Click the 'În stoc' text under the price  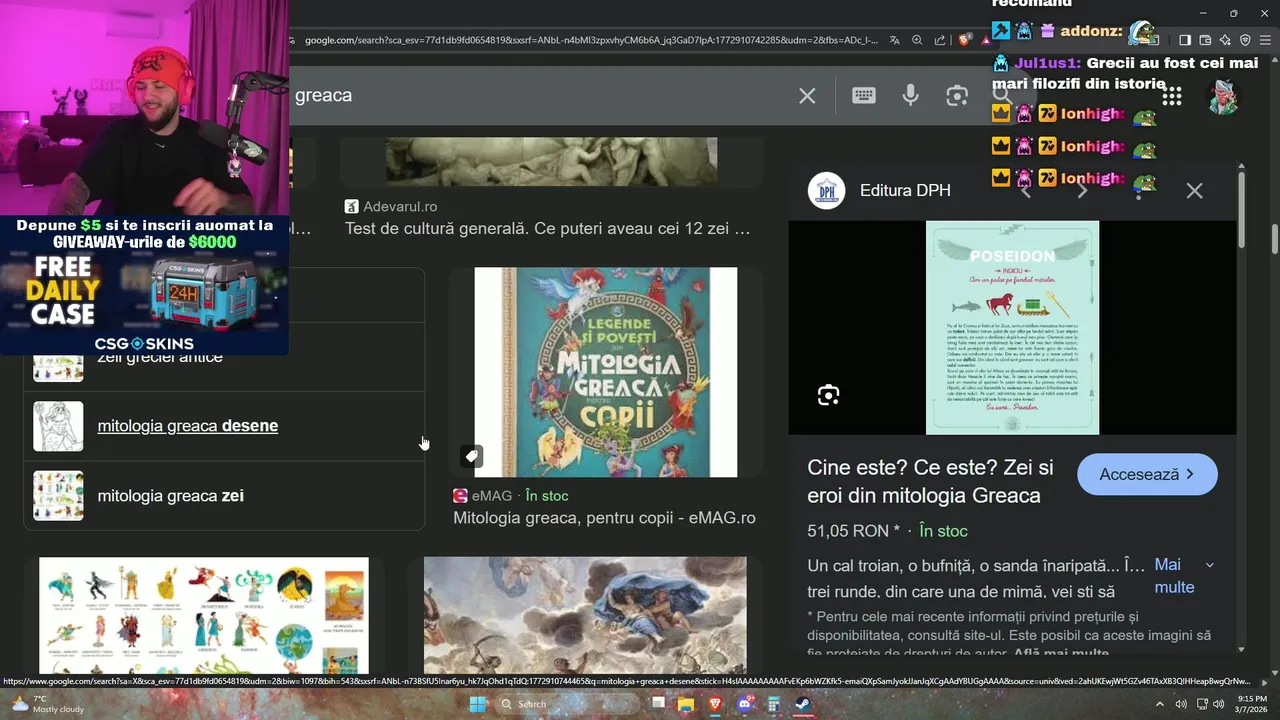[943, 531]
